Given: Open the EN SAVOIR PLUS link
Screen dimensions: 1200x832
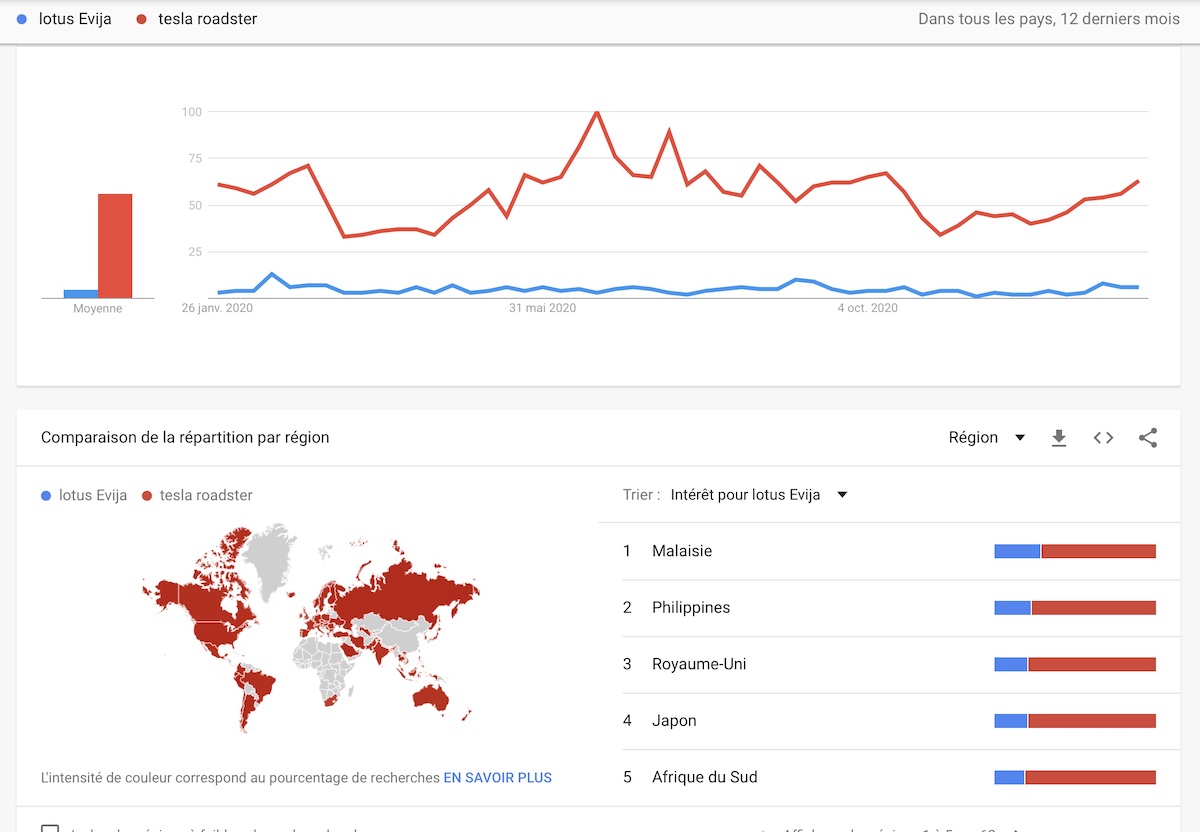Looking at the screenshot, I should (x=497, y=777).
